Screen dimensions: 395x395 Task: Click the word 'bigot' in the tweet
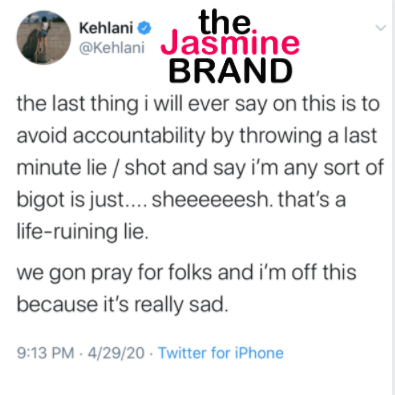point(38,201)
